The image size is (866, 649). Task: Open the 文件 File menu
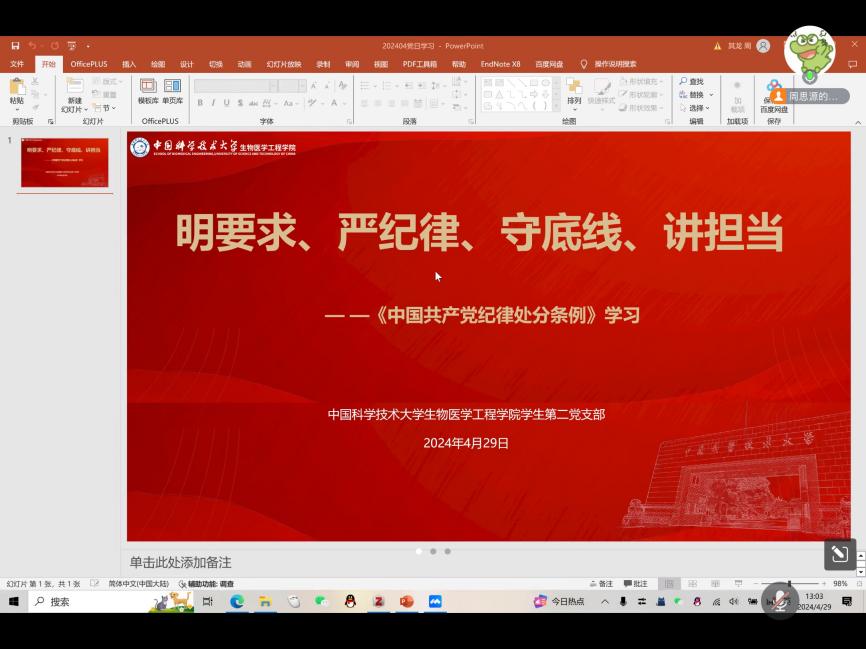17,64
